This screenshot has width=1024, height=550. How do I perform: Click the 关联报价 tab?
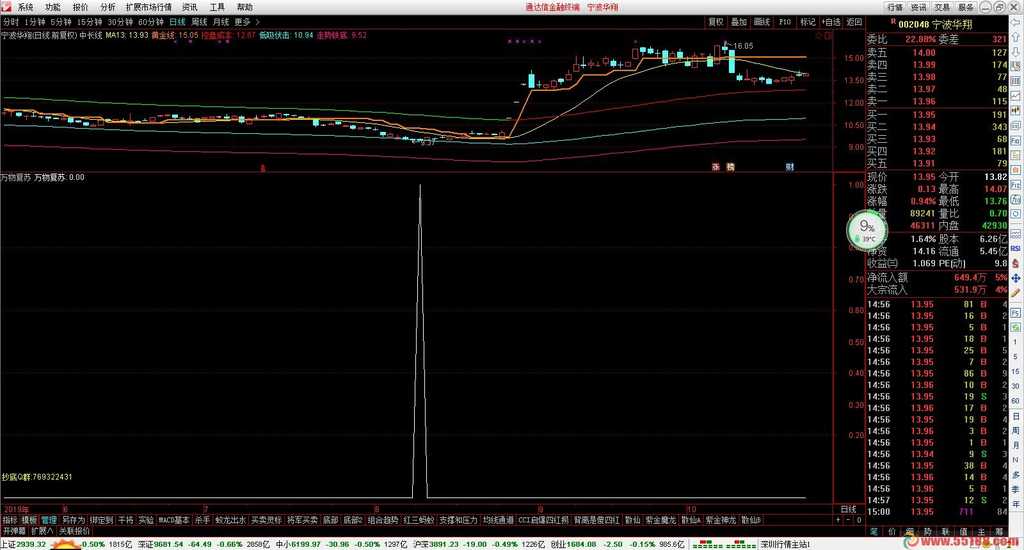tap(74, 532)
